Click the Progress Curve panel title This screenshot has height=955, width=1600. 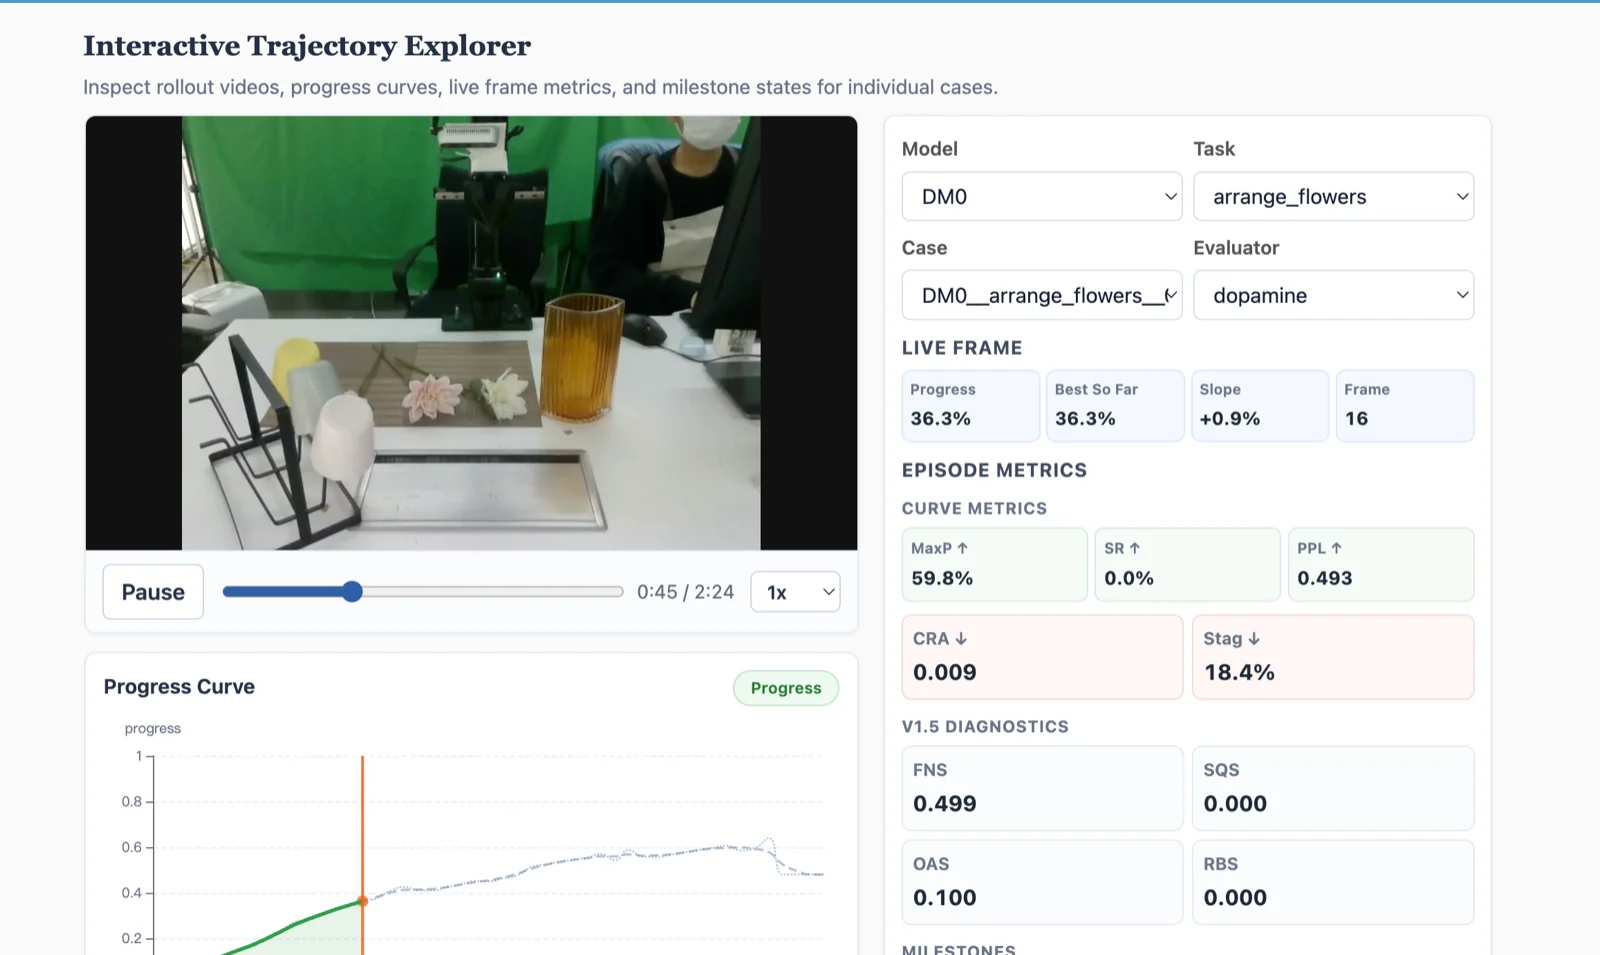click(179, 687)
